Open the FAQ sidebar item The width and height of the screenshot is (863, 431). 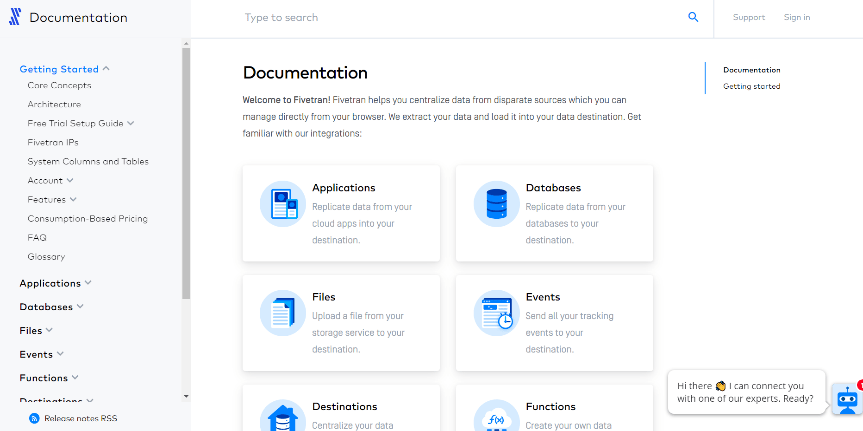click(37, 238)
